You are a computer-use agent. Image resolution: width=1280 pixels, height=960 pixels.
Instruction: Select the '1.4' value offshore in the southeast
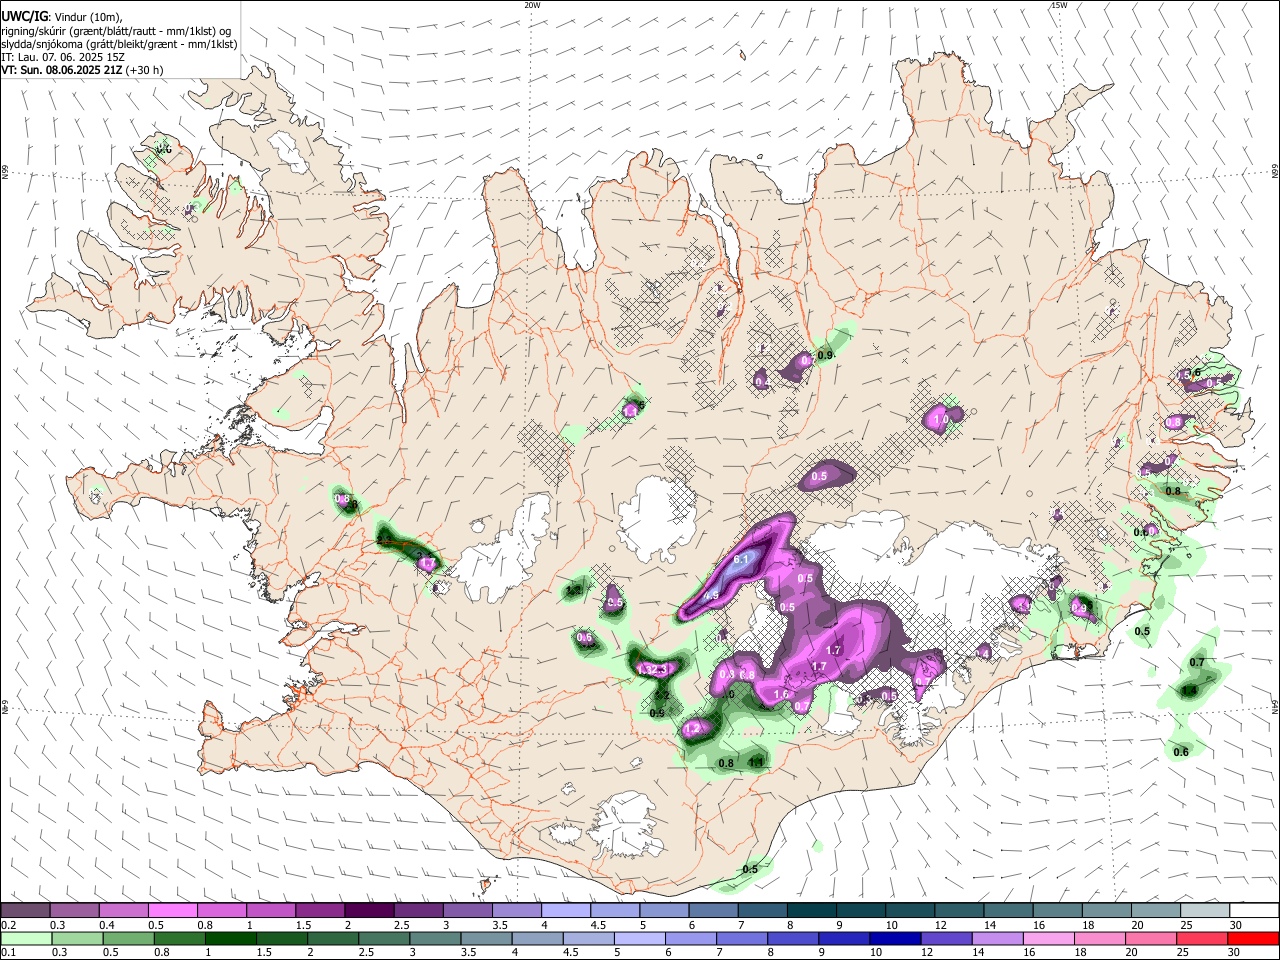click(1189, 691)
